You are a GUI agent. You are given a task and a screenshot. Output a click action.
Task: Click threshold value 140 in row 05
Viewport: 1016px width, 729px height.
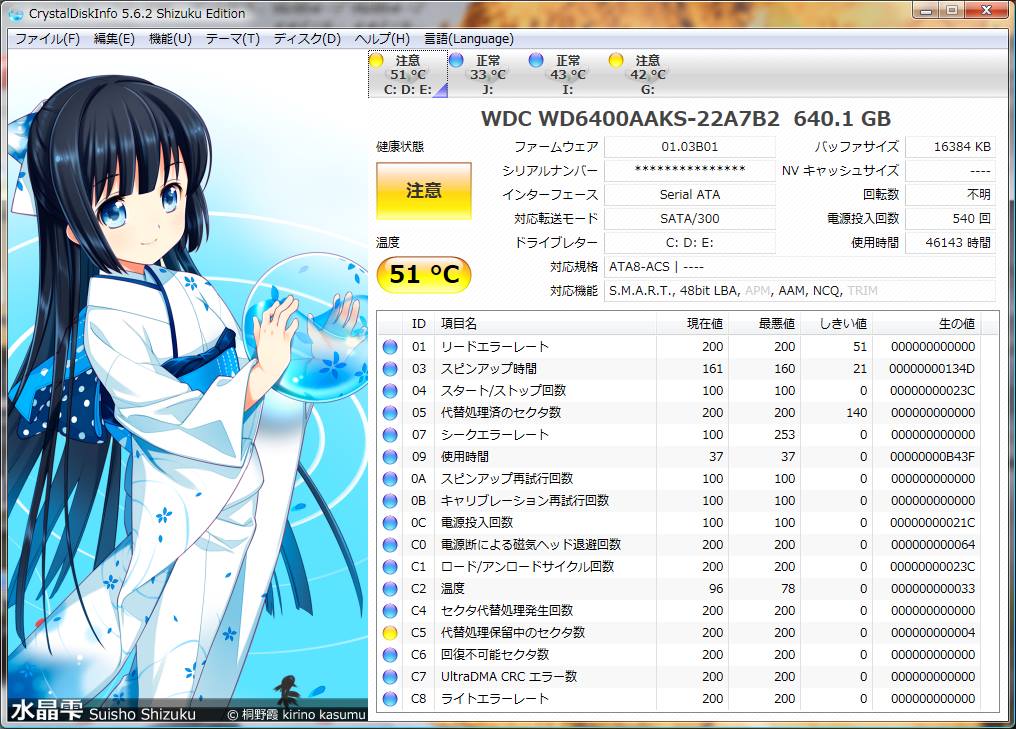857,413
